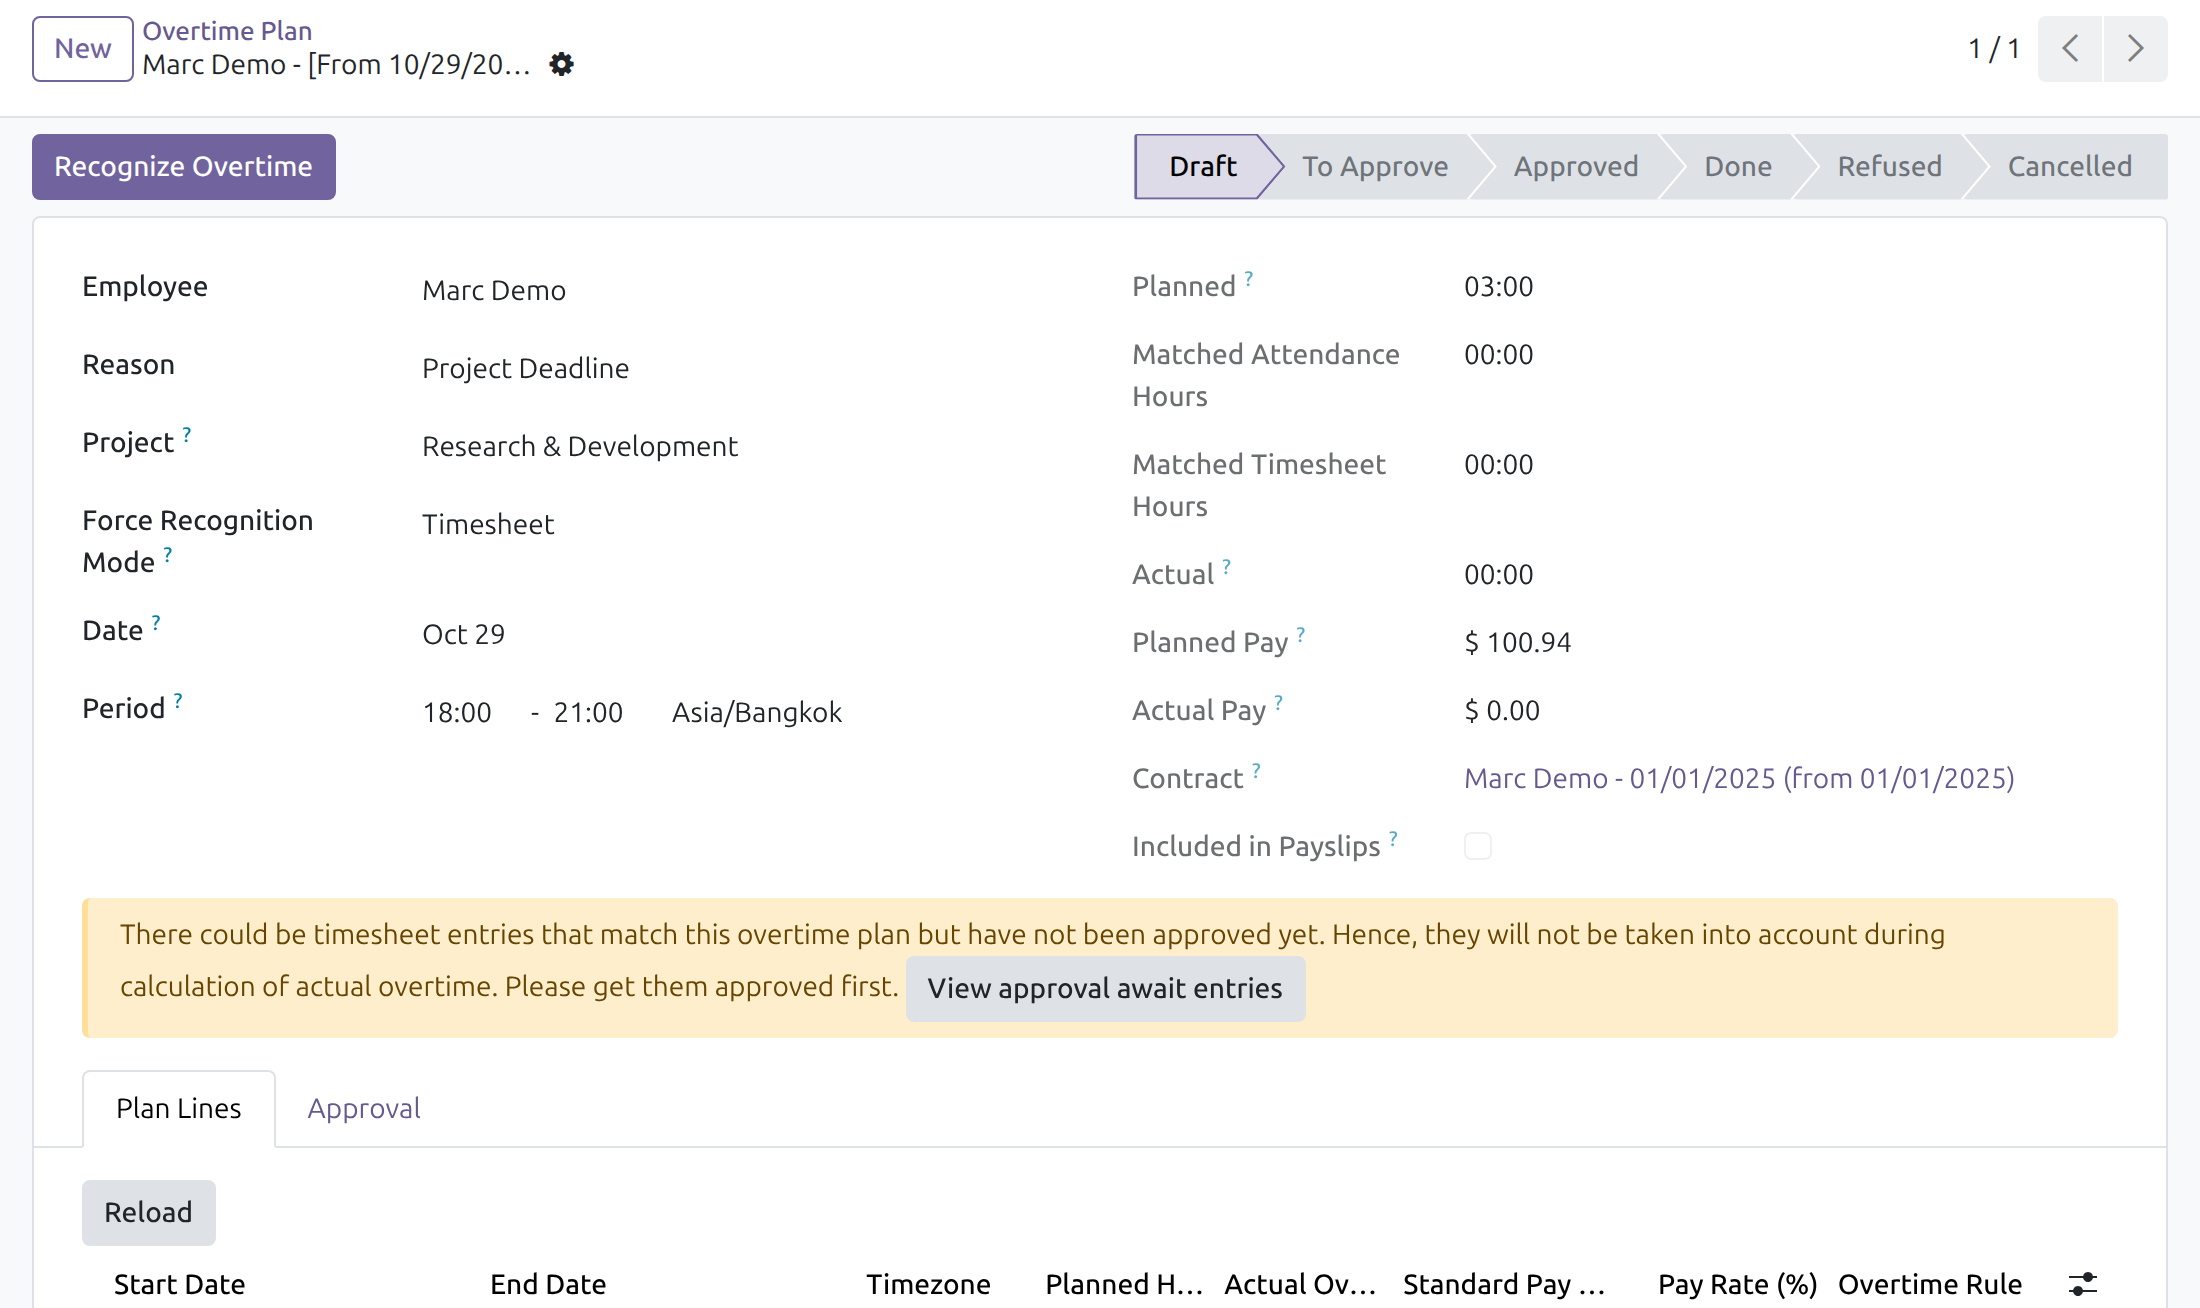The width and height of the screenshot is (2200, 1308).
Task: Switch to the Plan Lines tab
Action: [179, 1109]
